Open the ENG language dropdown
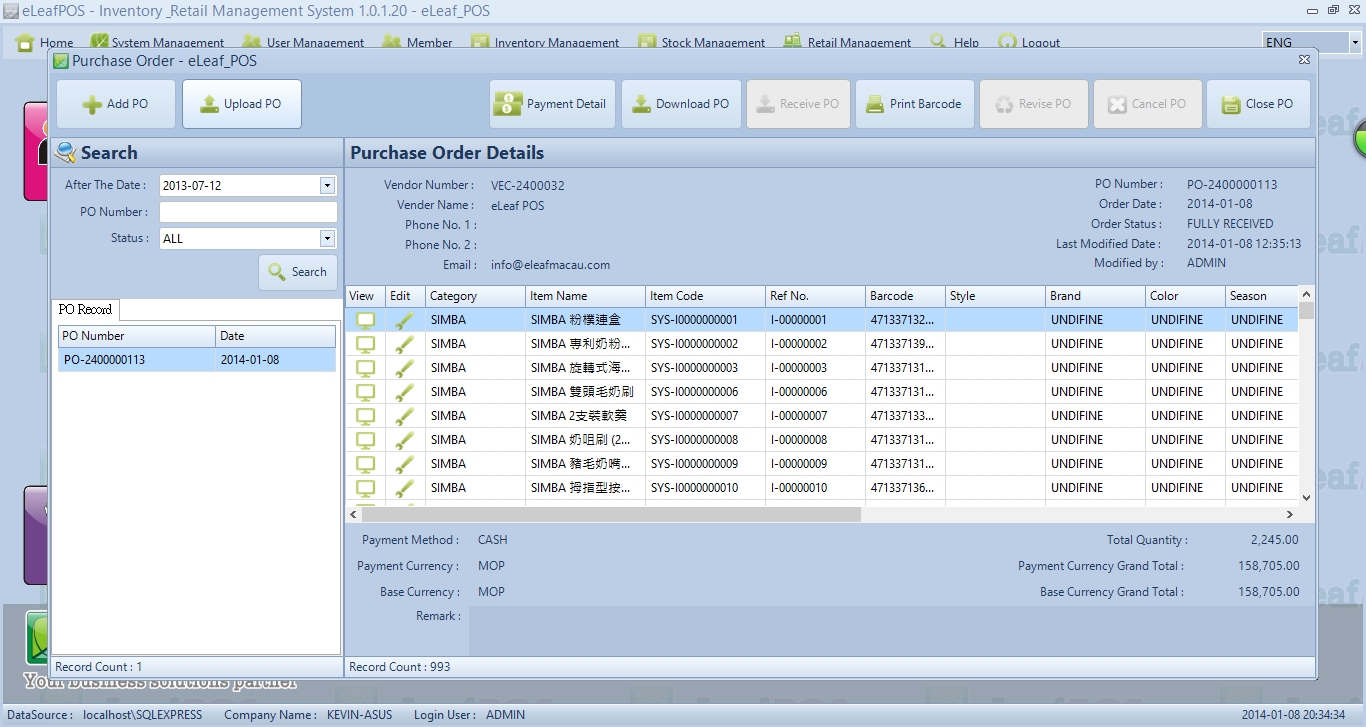This screenshot has height=727, width=1366. (1355, 43)
